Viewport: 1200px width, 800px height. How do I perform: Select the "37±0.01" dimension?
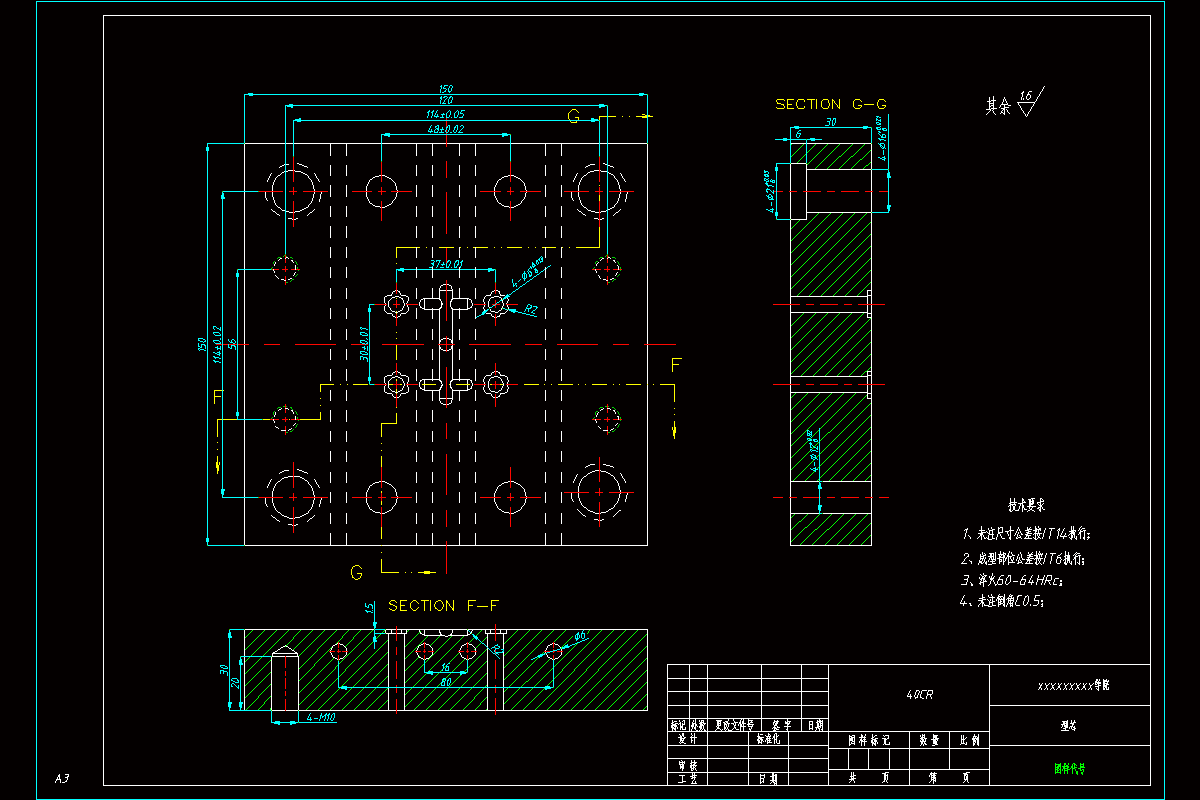click(x=446, y=264)
